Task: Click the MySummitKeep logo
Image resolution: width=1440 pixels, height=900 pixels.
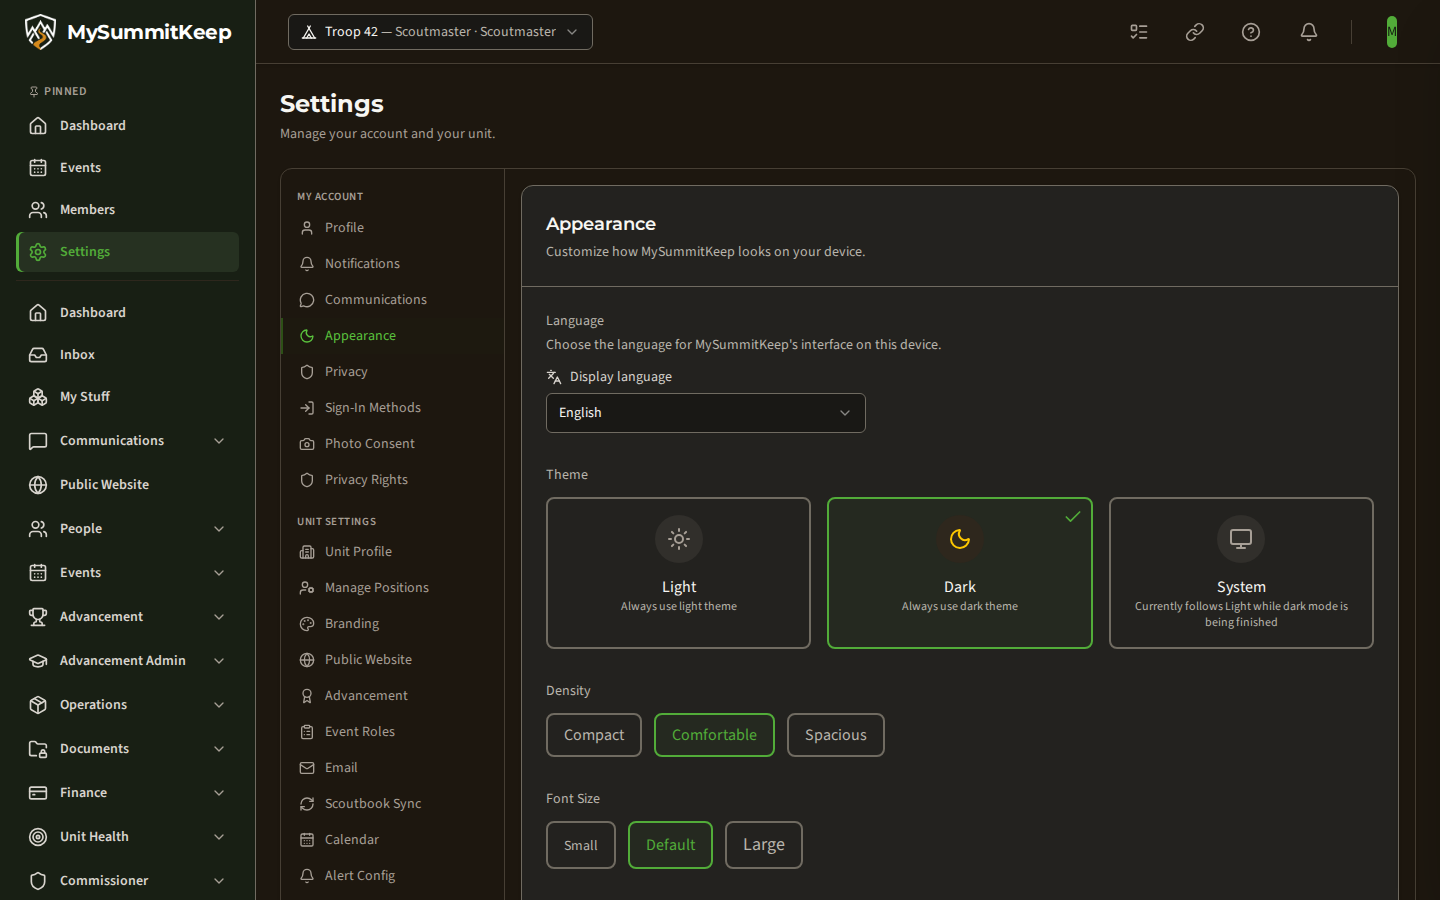Action: coord(128,32)
